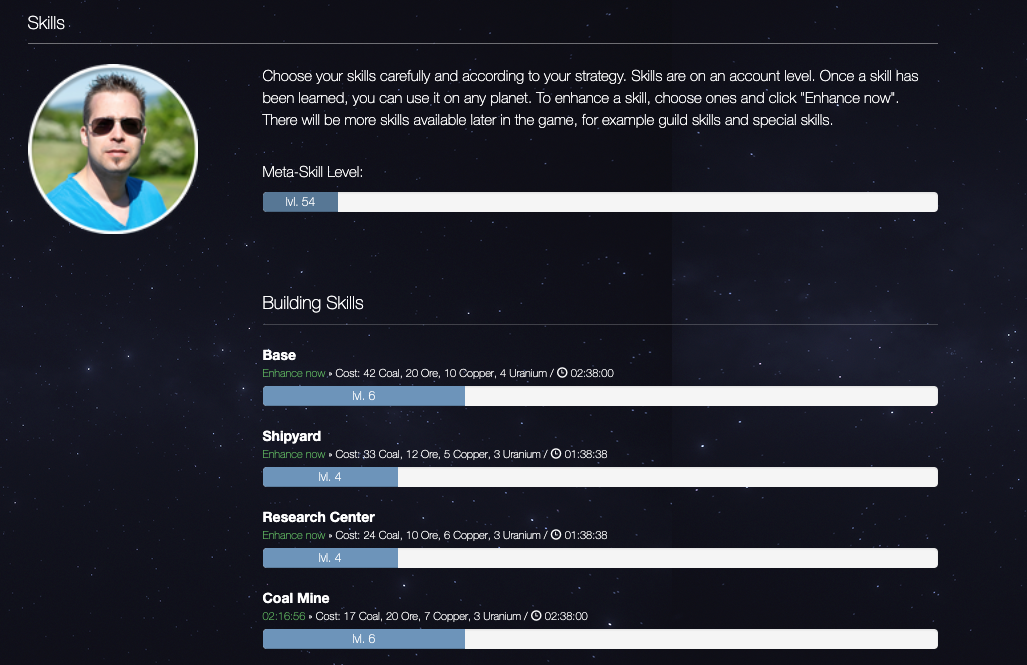Click Enhance now for the Base skill
The width and height of the screenshot is (1027, 665).
(294, 373)
